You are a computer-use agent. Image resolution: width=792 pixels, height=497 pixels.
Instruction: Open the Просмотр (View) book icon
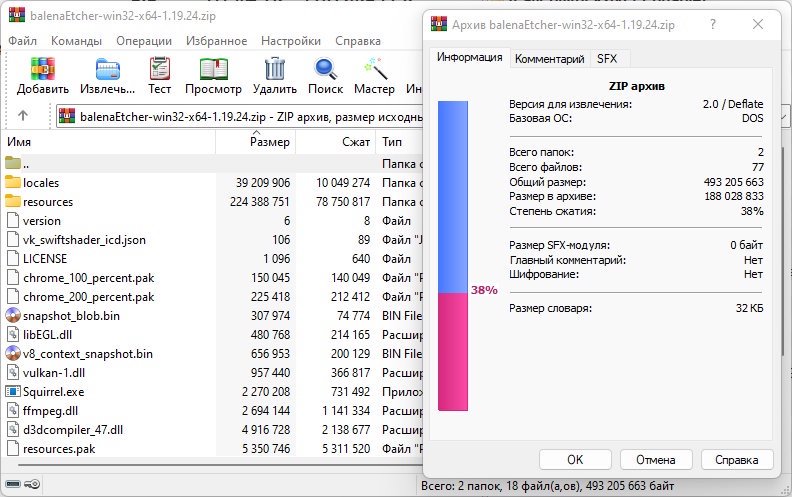point(213,69)
